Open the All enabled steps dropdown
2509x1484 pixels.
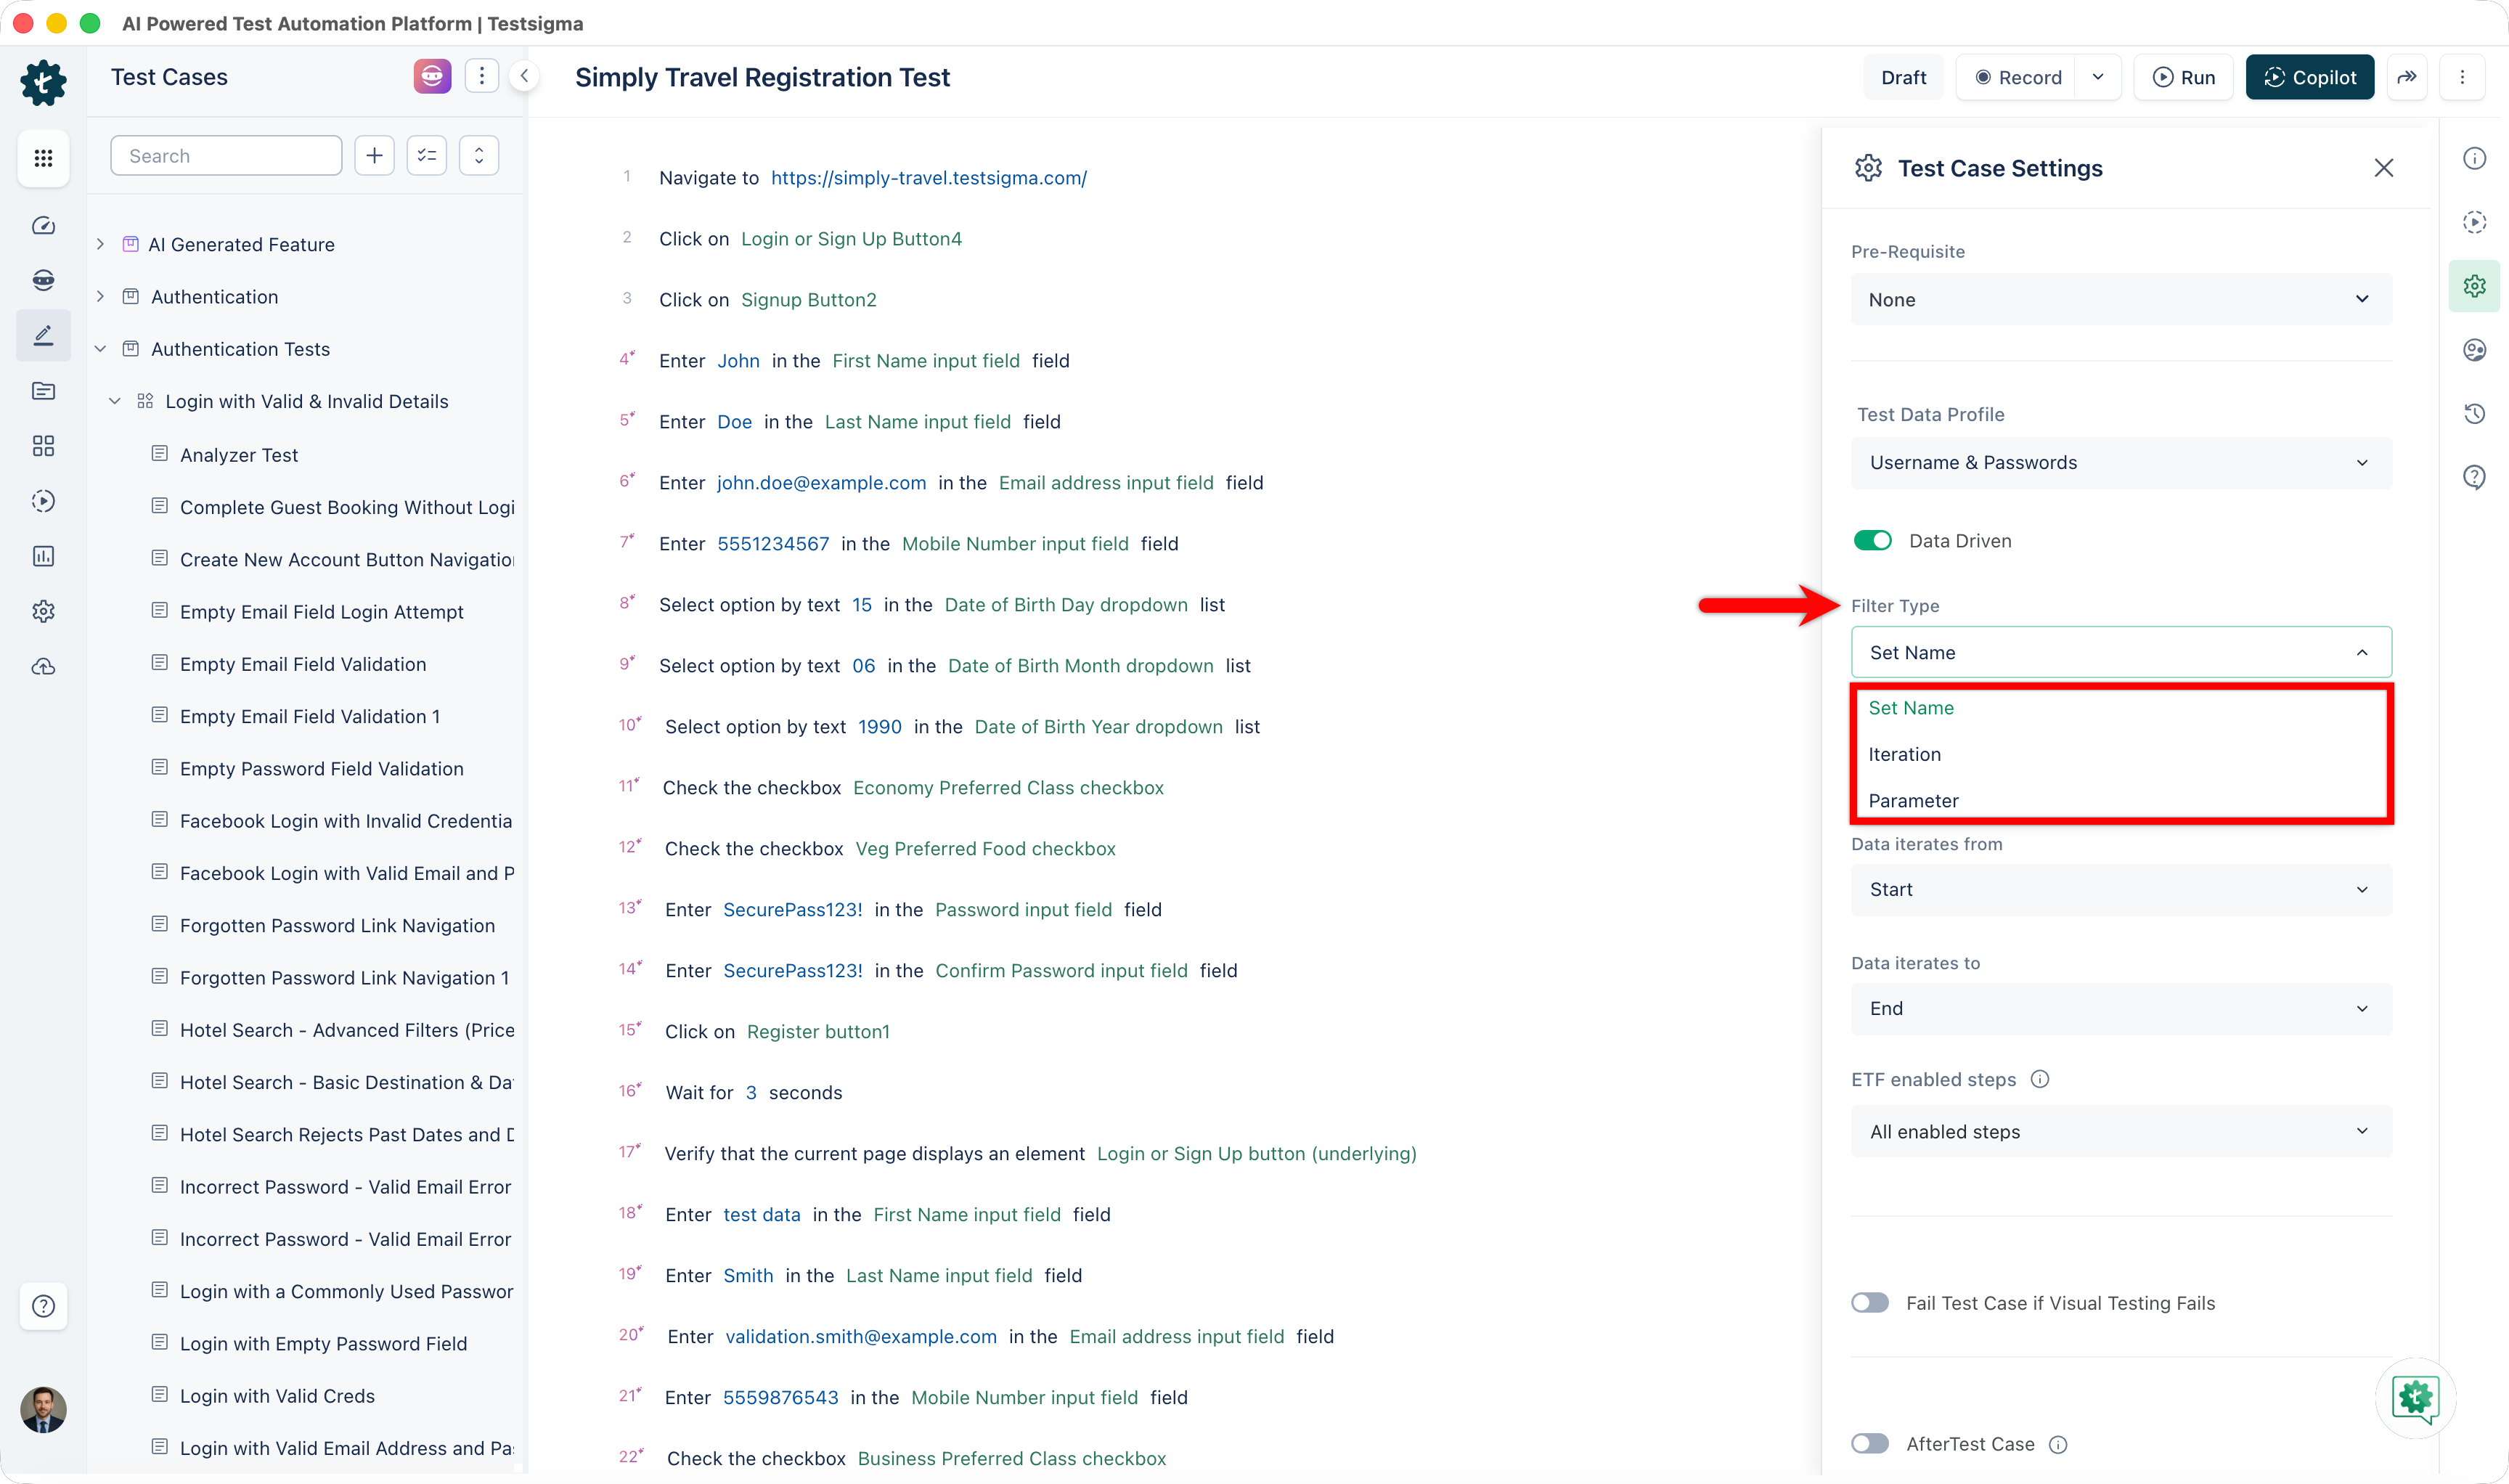(2121, 1131)
